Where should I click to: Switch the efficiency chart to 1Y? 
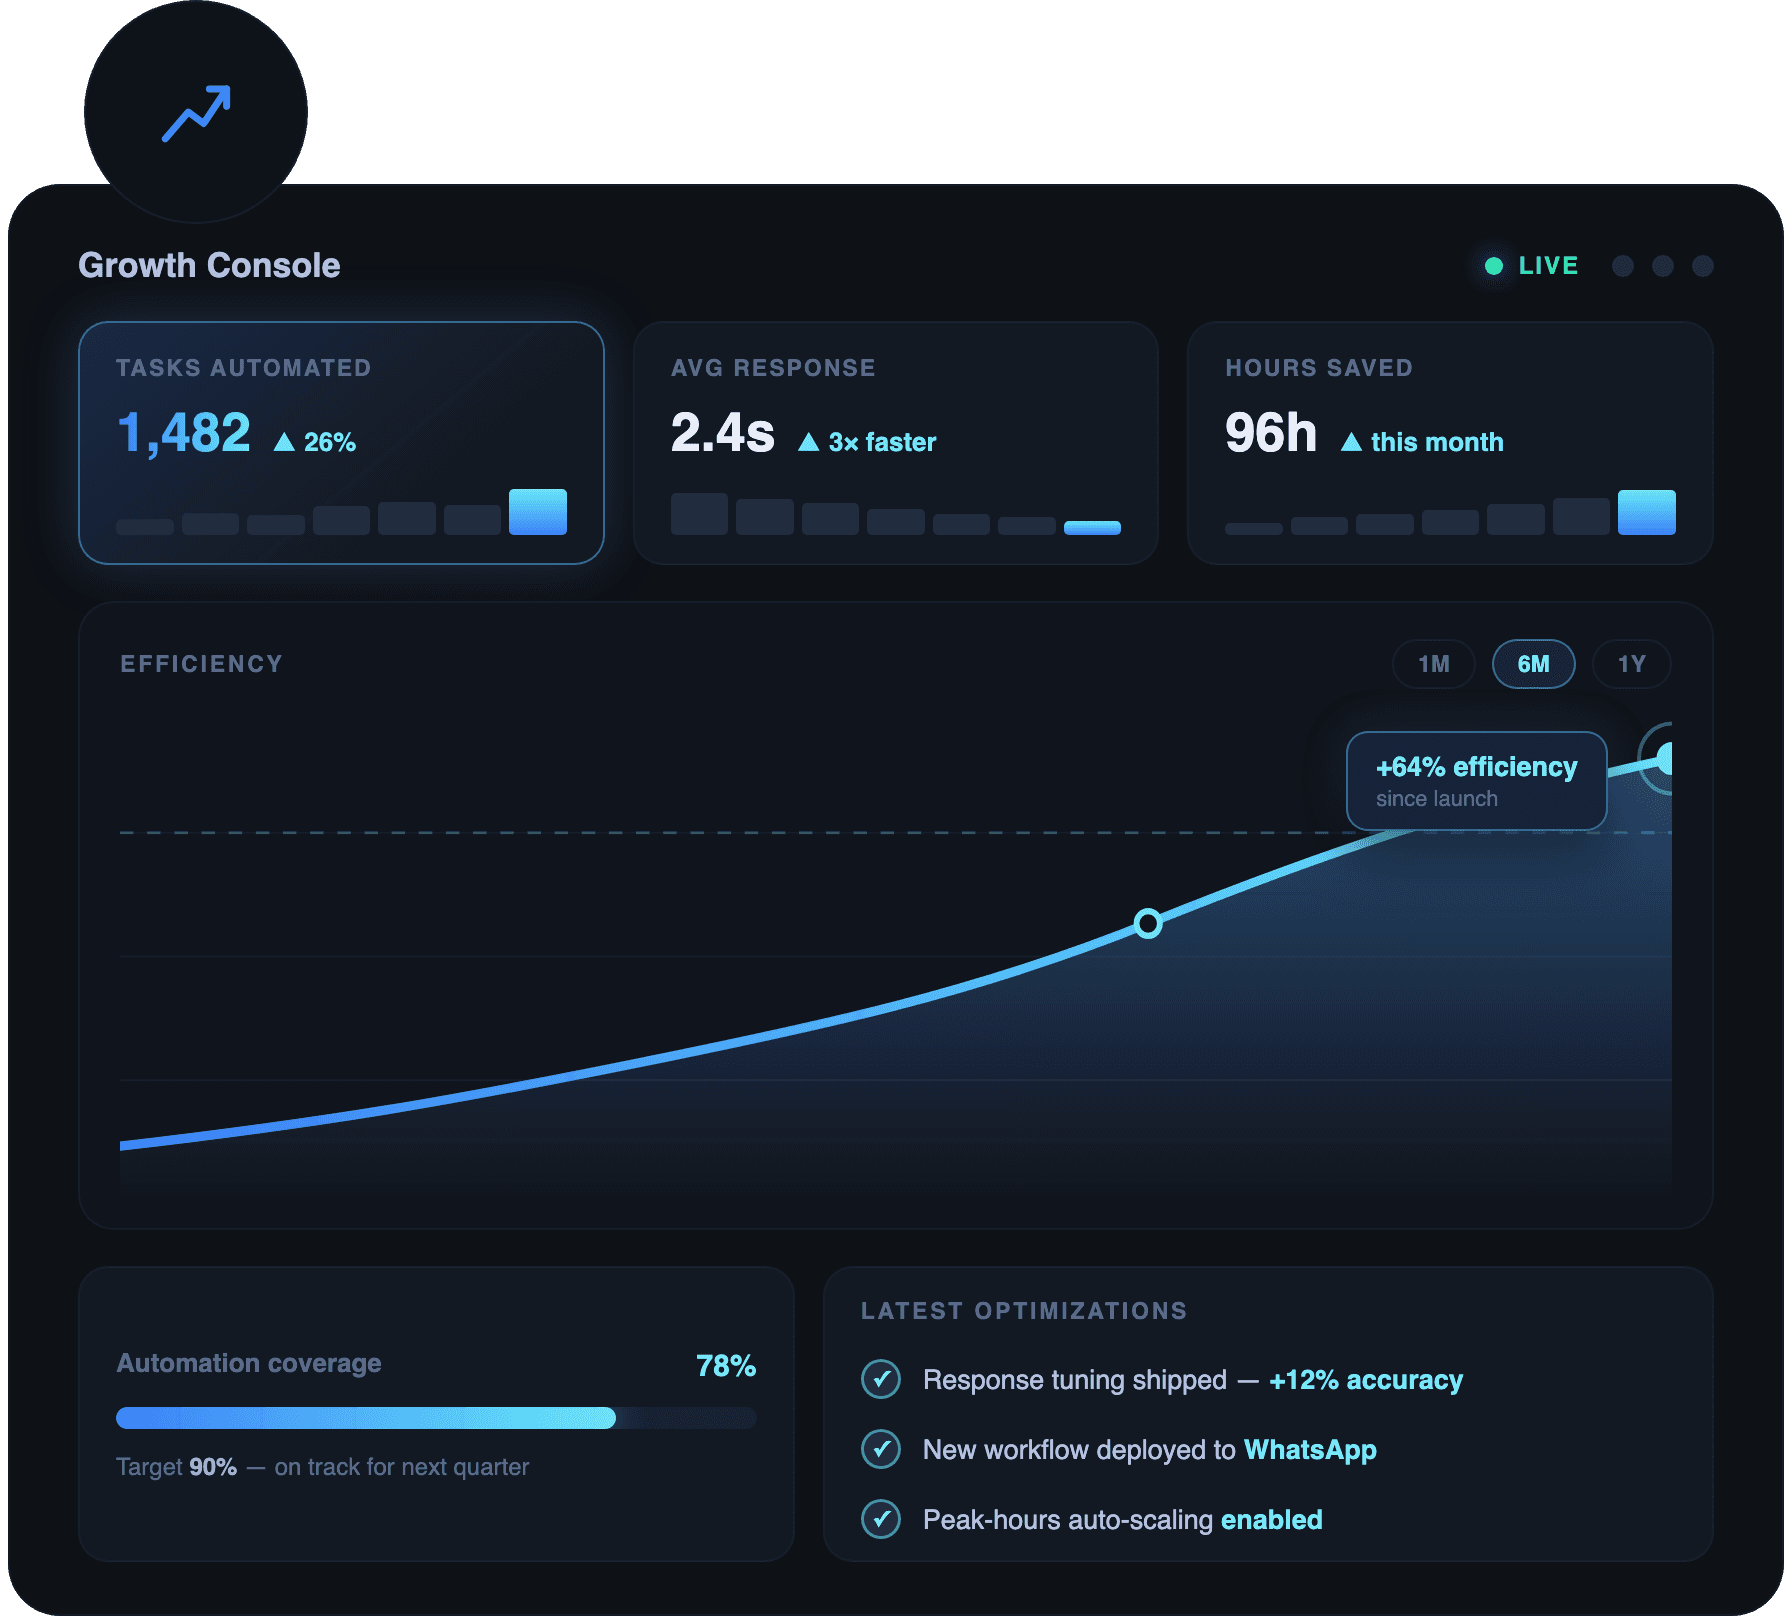(1631, 664)
